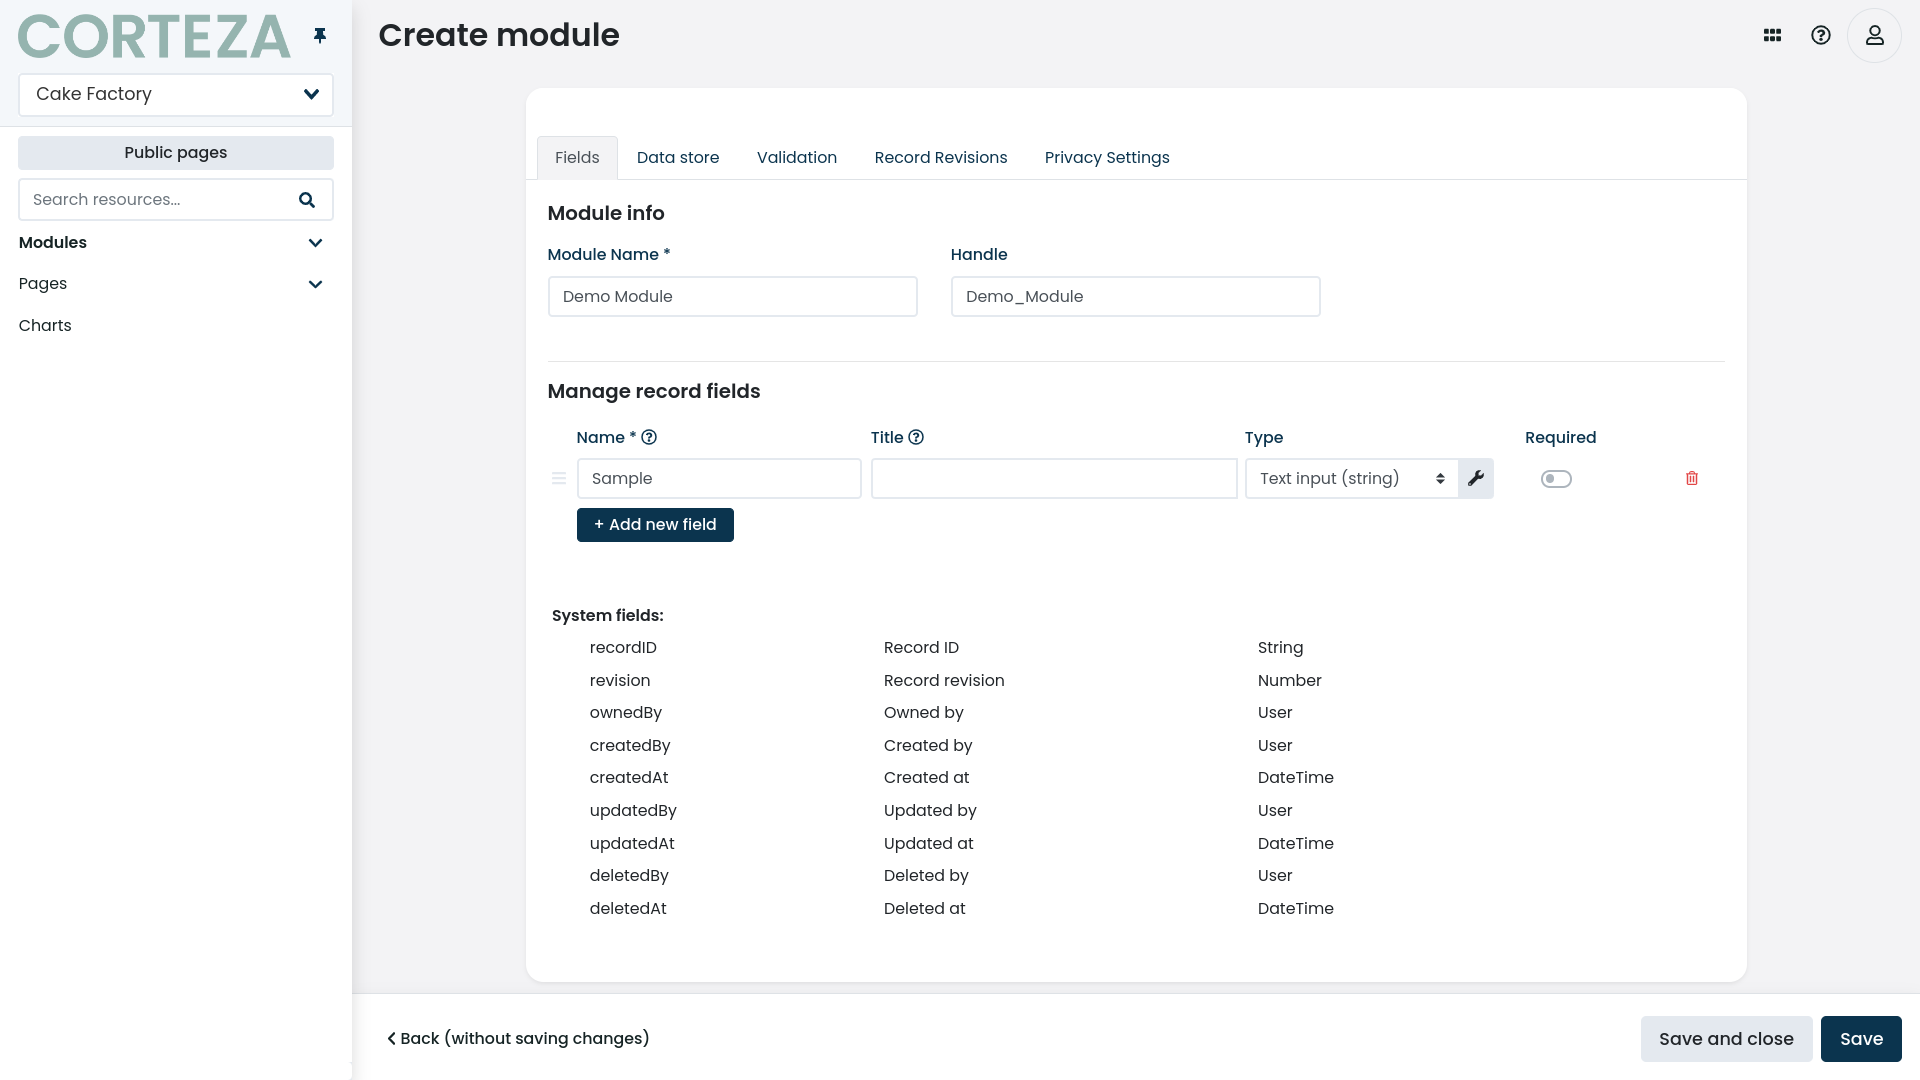The image size is (1920, 1080).
Task: Click Add new field button
Action: point(655,525)
